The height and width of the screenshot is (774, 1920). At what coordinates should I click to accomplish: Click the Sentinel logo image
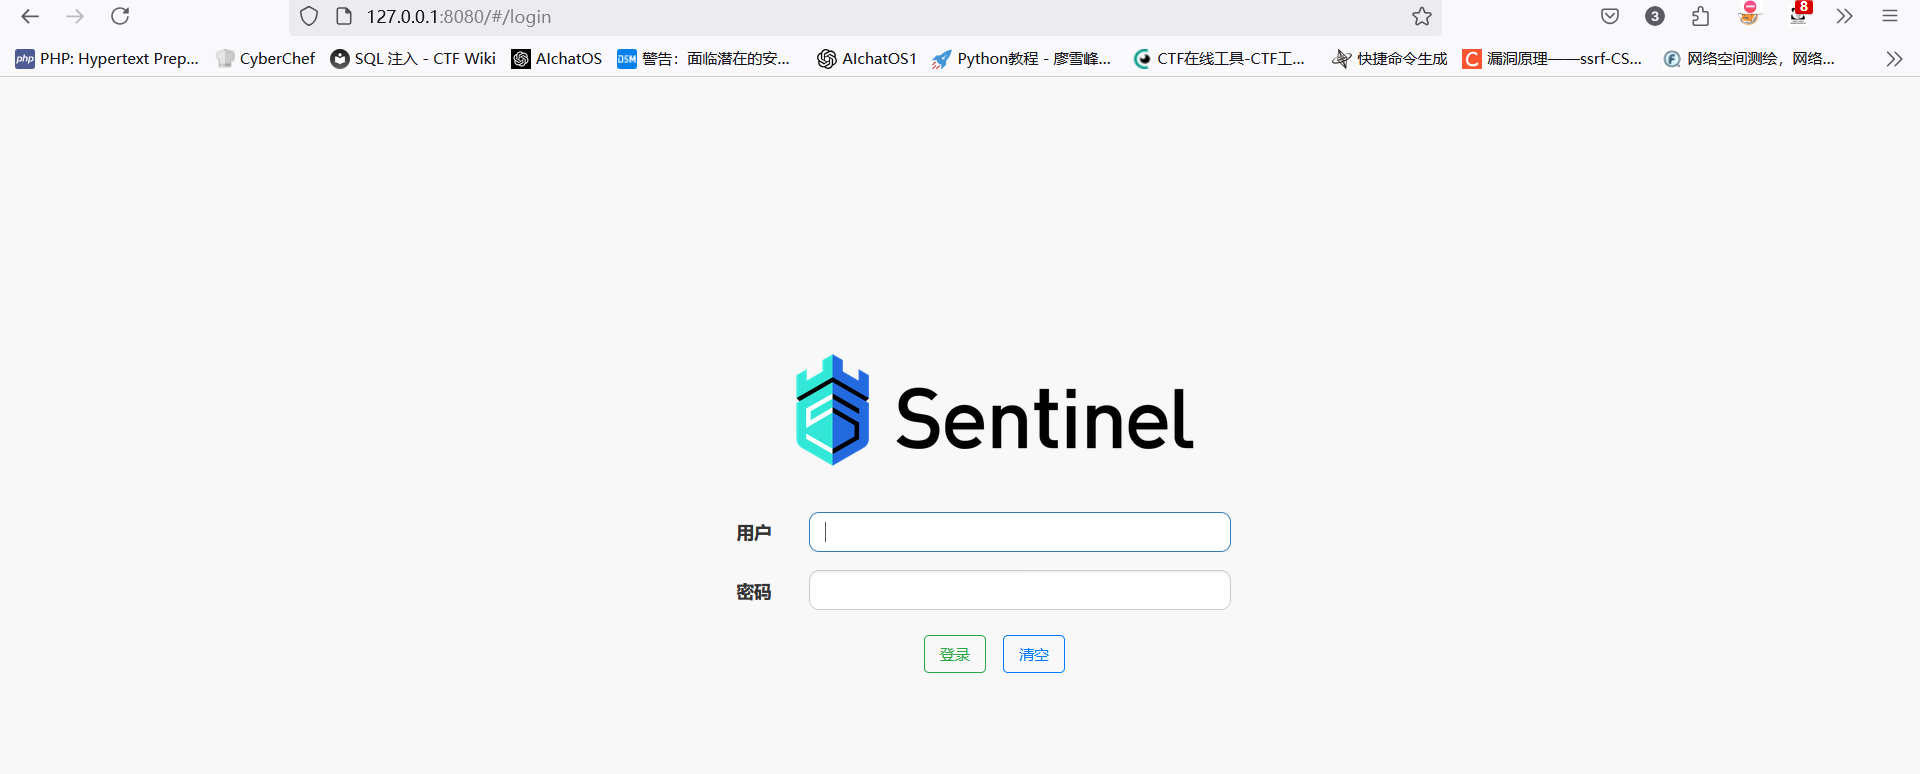click(994, 411)
